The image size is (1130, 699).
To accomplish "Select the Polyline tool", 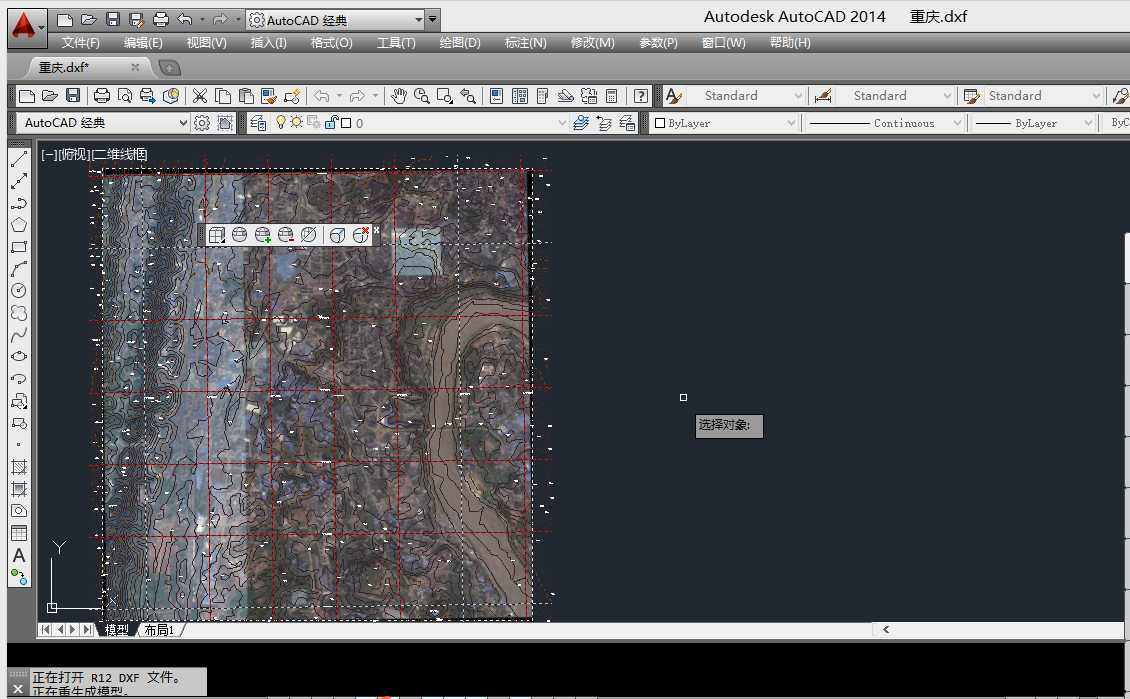I will coord(19,203).
